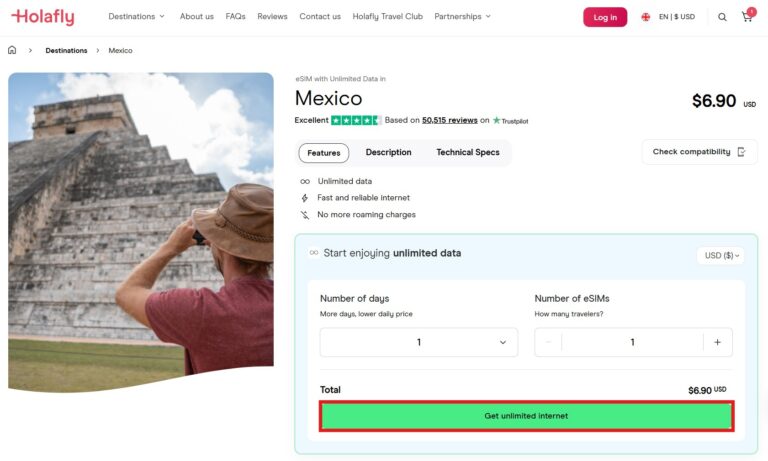Open the 50,515 reviews link
Viewport: 768px width, 461px height.
(x=450, y=121)
